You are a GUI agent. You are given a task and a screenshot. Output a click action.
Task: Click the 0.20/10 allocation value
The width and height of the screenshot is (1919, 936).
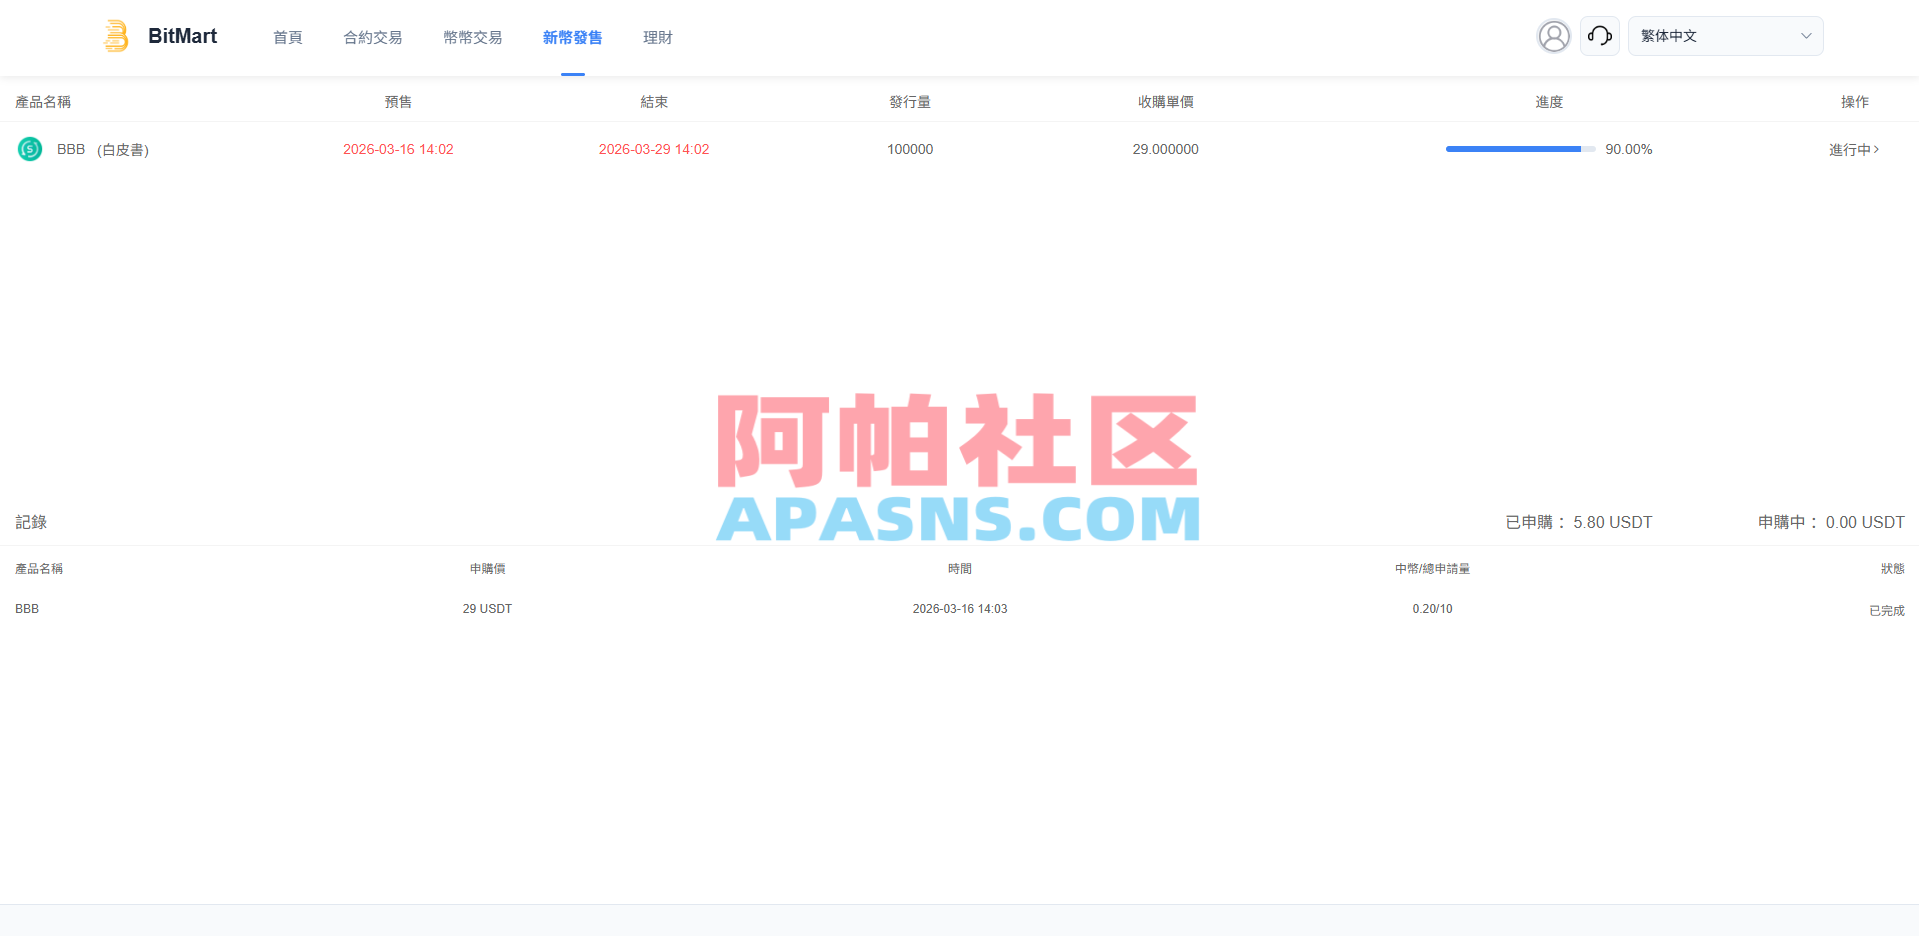coord(1432,608)
